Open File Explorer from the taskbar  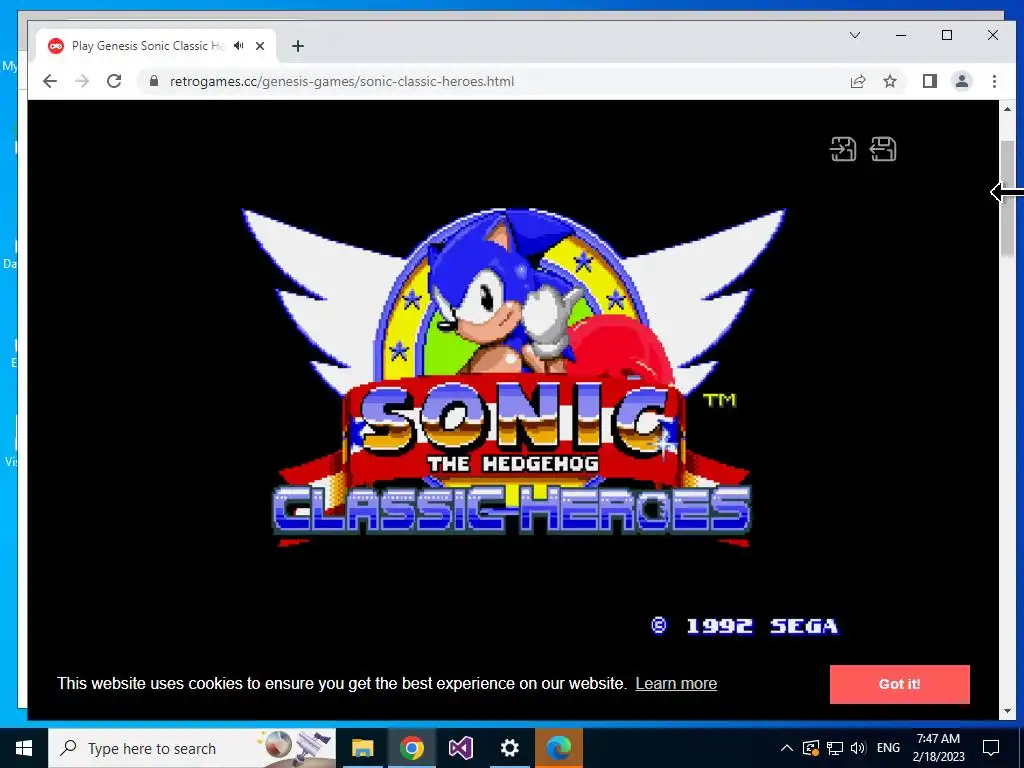coord(362,748)
